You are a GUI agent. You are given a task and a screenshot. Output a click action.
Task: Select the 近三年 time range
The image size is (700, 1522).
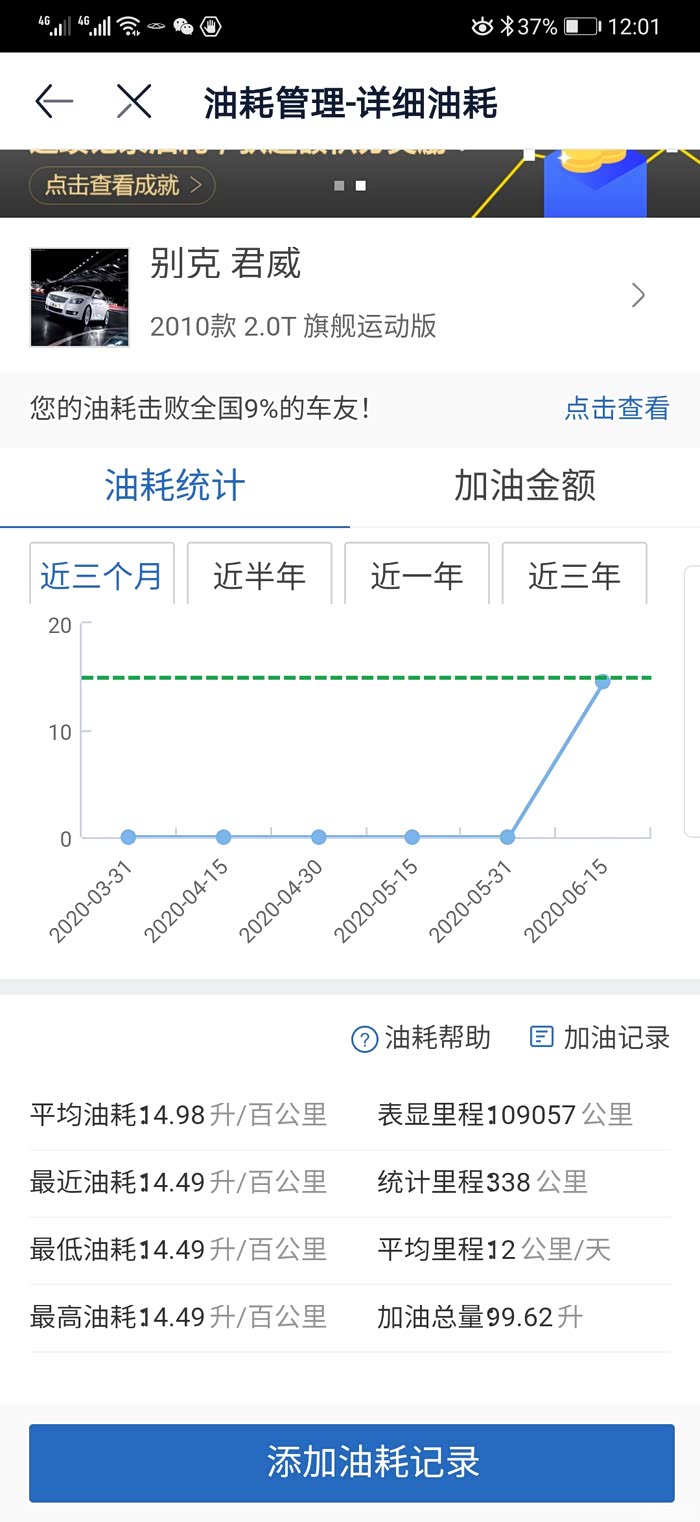point(574,574)
